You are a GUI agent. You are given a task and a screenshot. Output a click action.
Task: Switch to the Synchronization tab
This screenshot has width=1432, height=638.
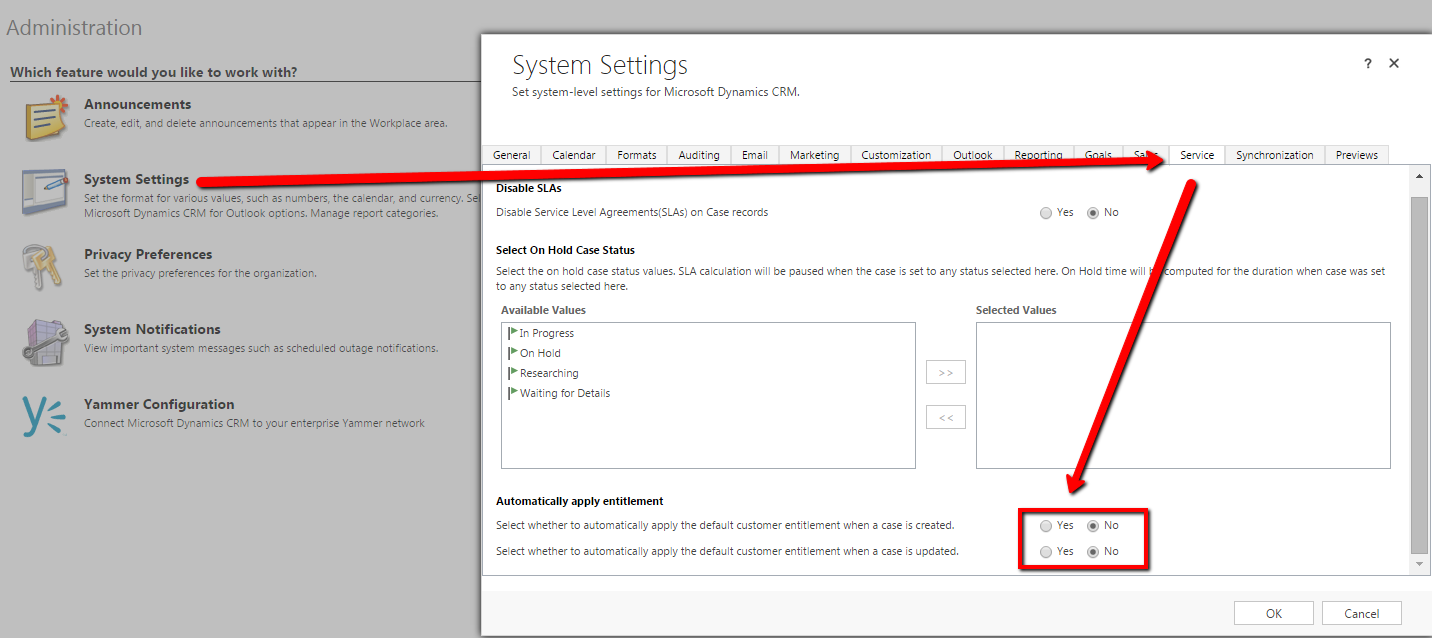click(1274, 155)
